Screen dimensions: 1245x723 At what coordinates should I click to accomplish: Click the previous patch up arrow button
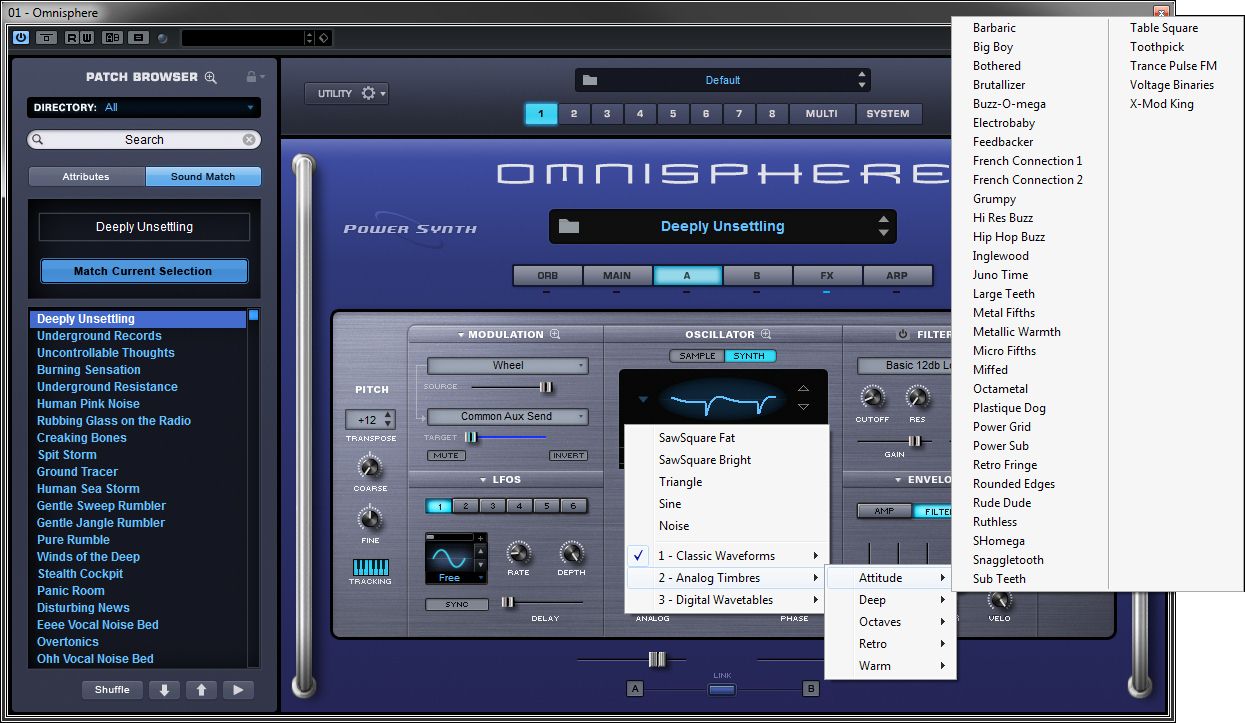coord(201,690)
